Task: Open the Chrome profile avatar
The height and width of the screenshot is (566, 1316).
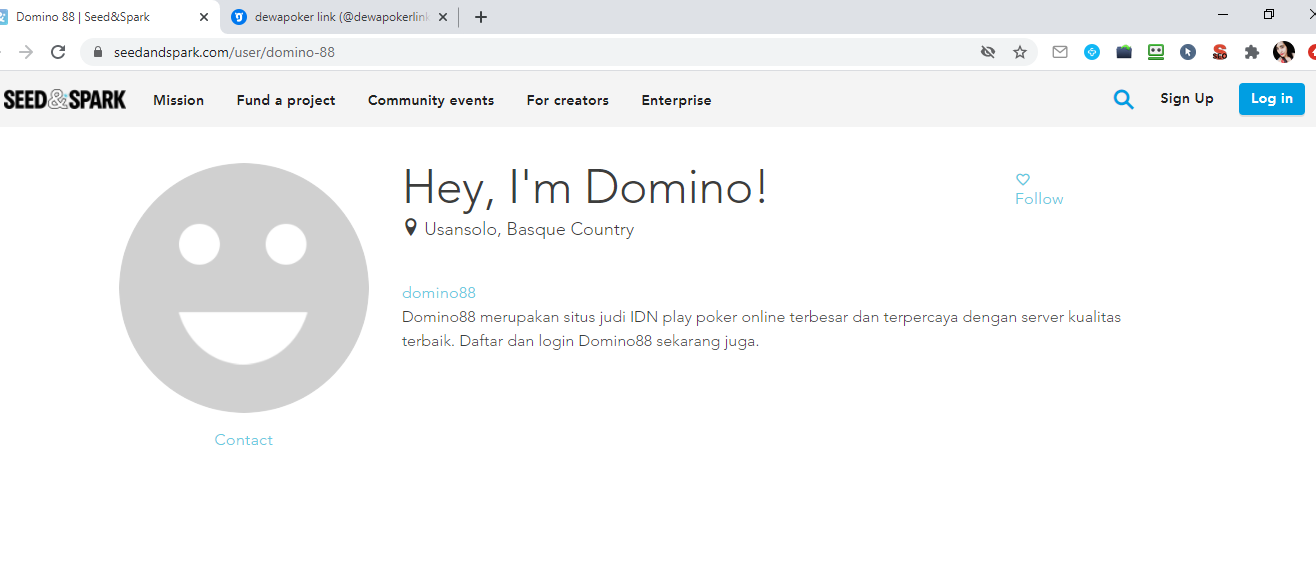Action: [1283, 52]
